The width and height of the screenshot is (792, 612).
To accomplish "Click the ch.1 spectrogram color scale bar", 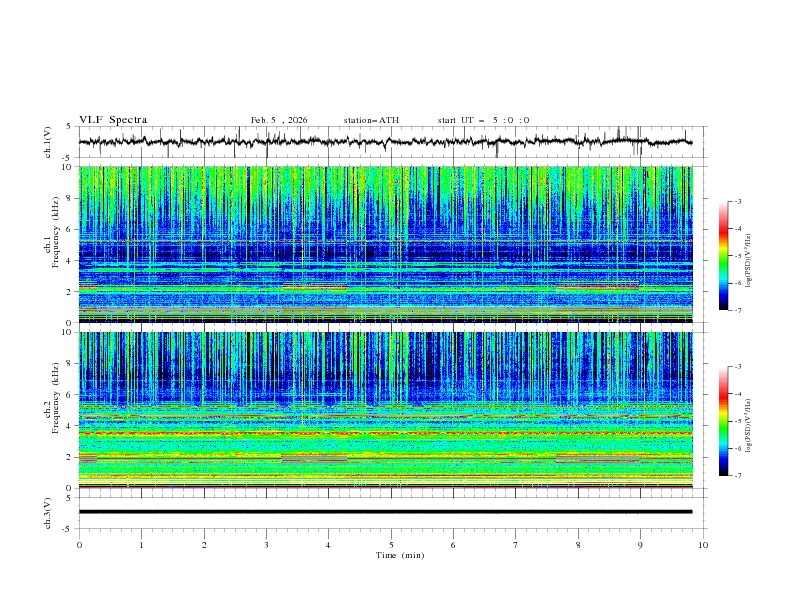I will coord(724,256).
